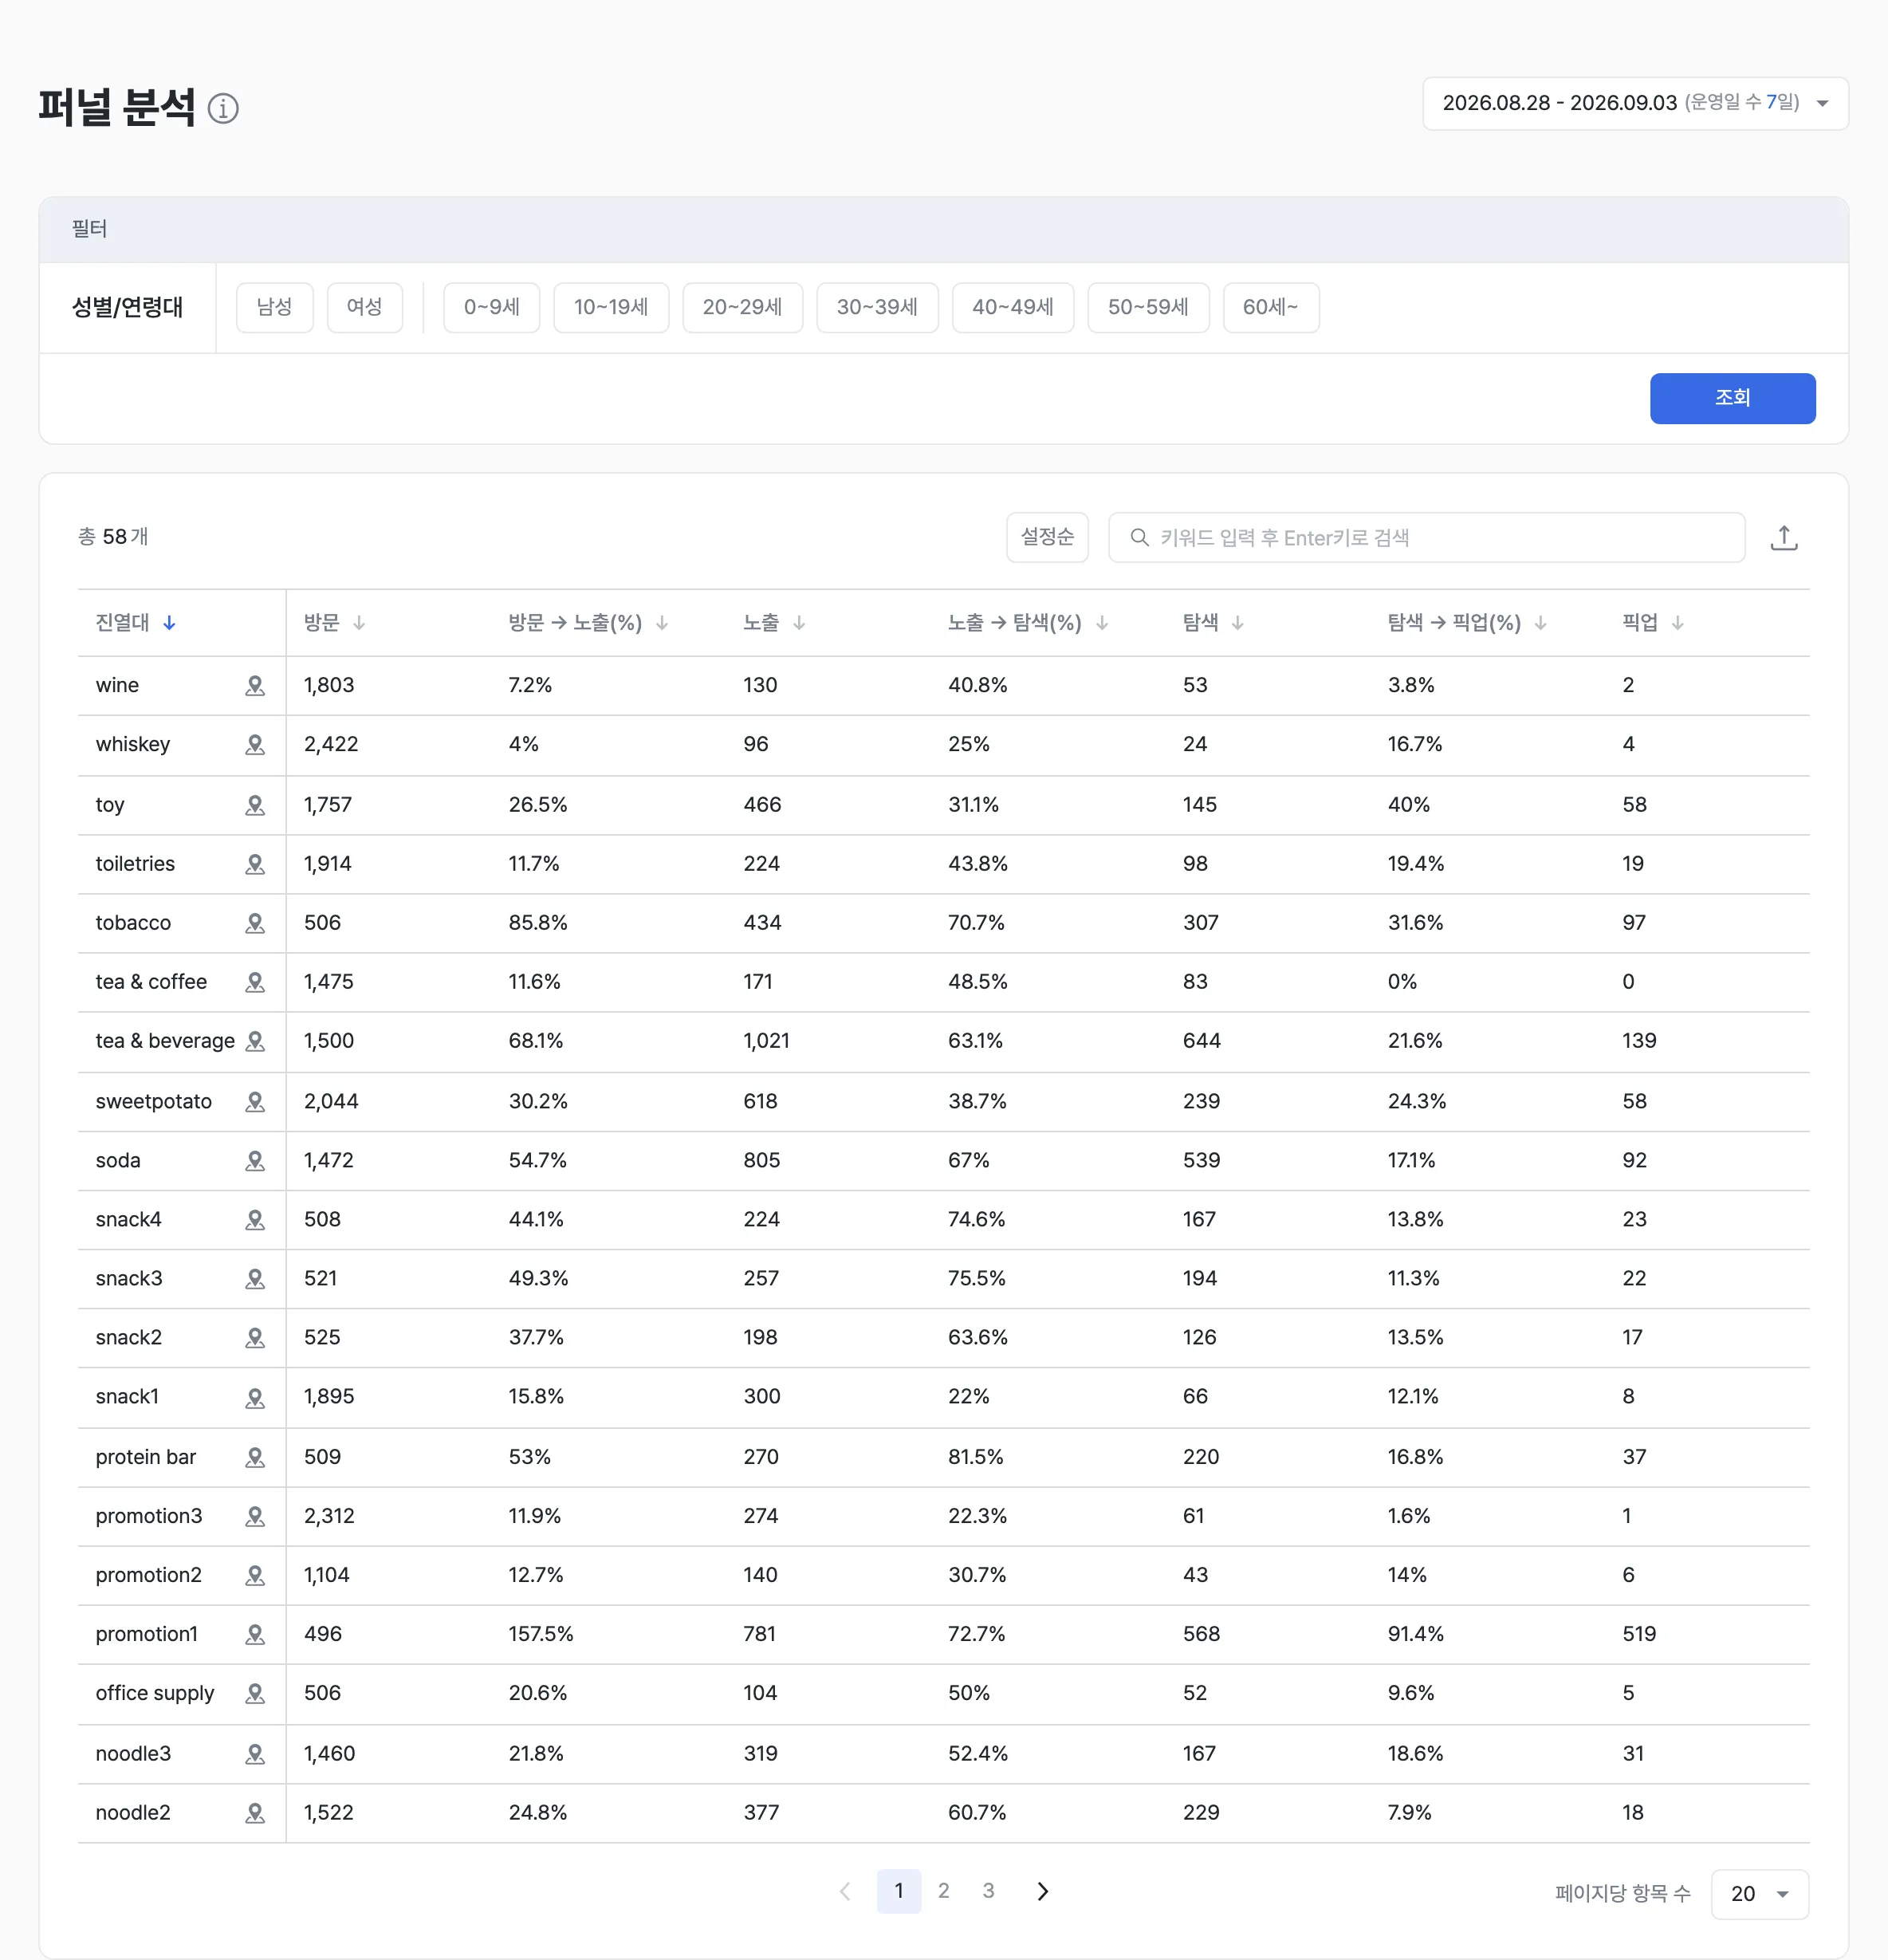Open the items per page dropdown
Image resolution: width=1888 pixels, height=1960 pixels.
[1759, 1894]
